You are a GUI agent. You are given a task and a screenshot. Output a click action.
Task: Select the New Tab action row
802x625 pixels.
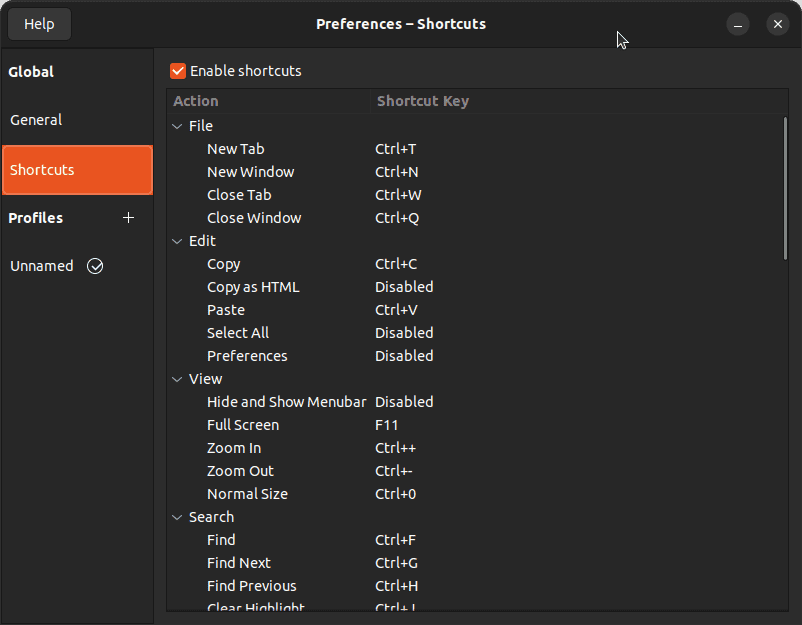[x=236, y=149]
